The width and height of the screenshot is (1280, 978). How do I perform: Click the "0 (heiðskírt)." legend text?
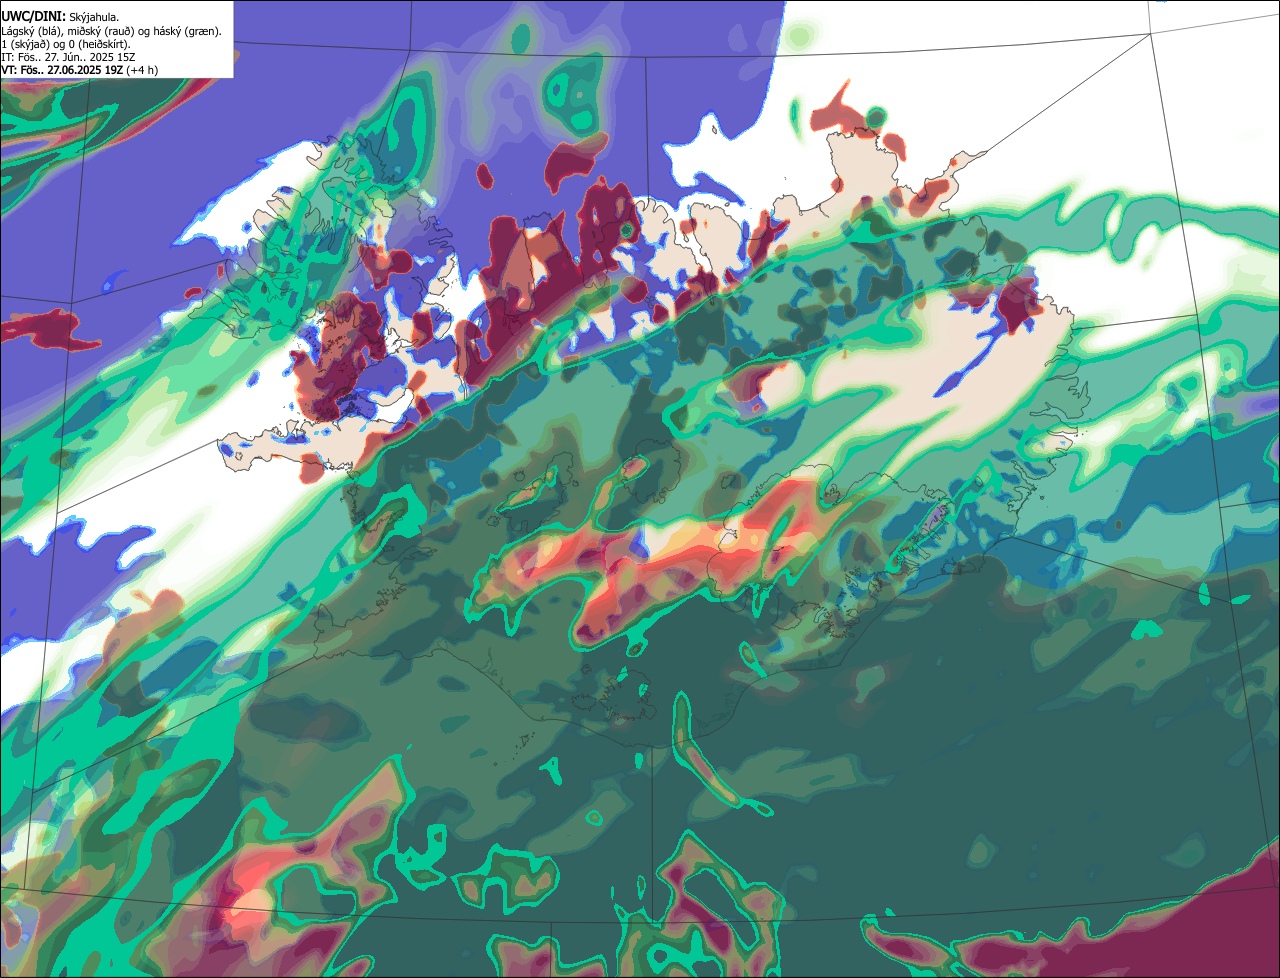(x=99, y=44)
